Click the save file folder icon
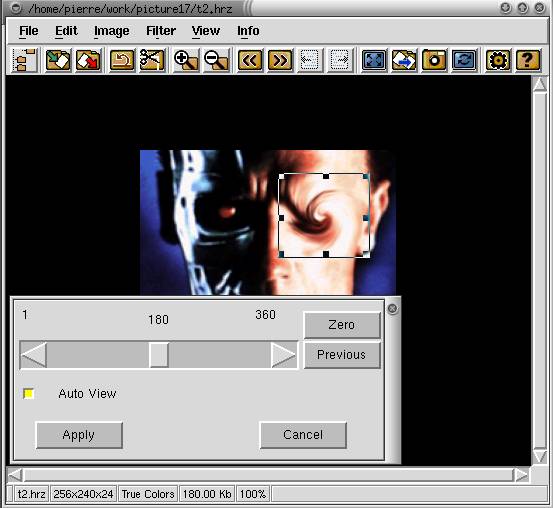The height and width of the screenshot is (508, 553). click(x=88, y=60)
